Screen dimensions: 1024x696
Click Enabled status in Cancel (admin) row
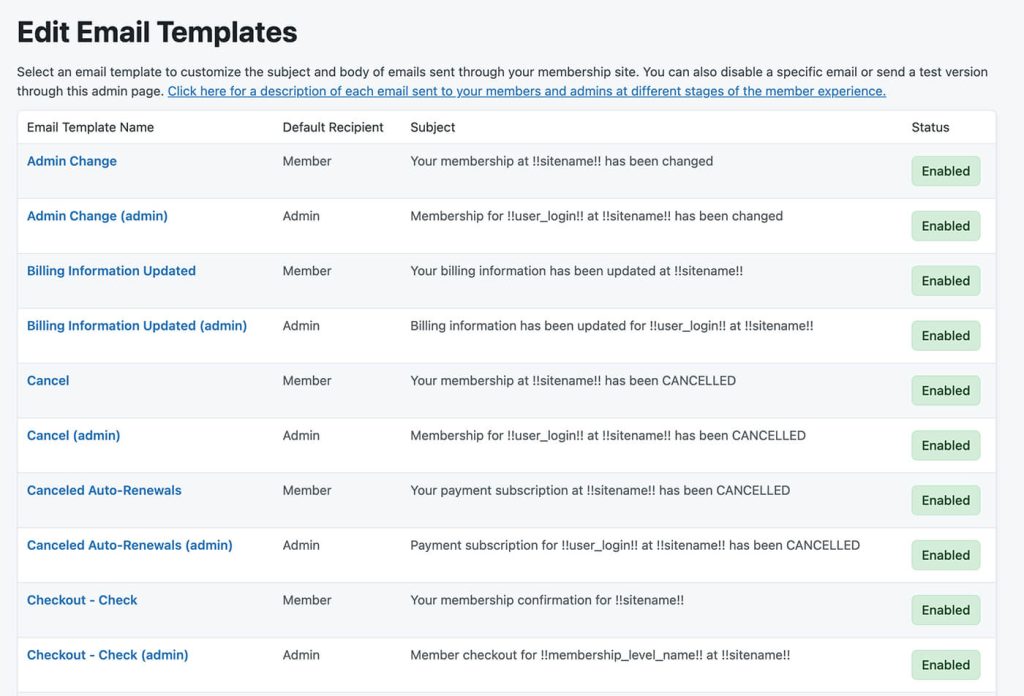coord(946,445)
